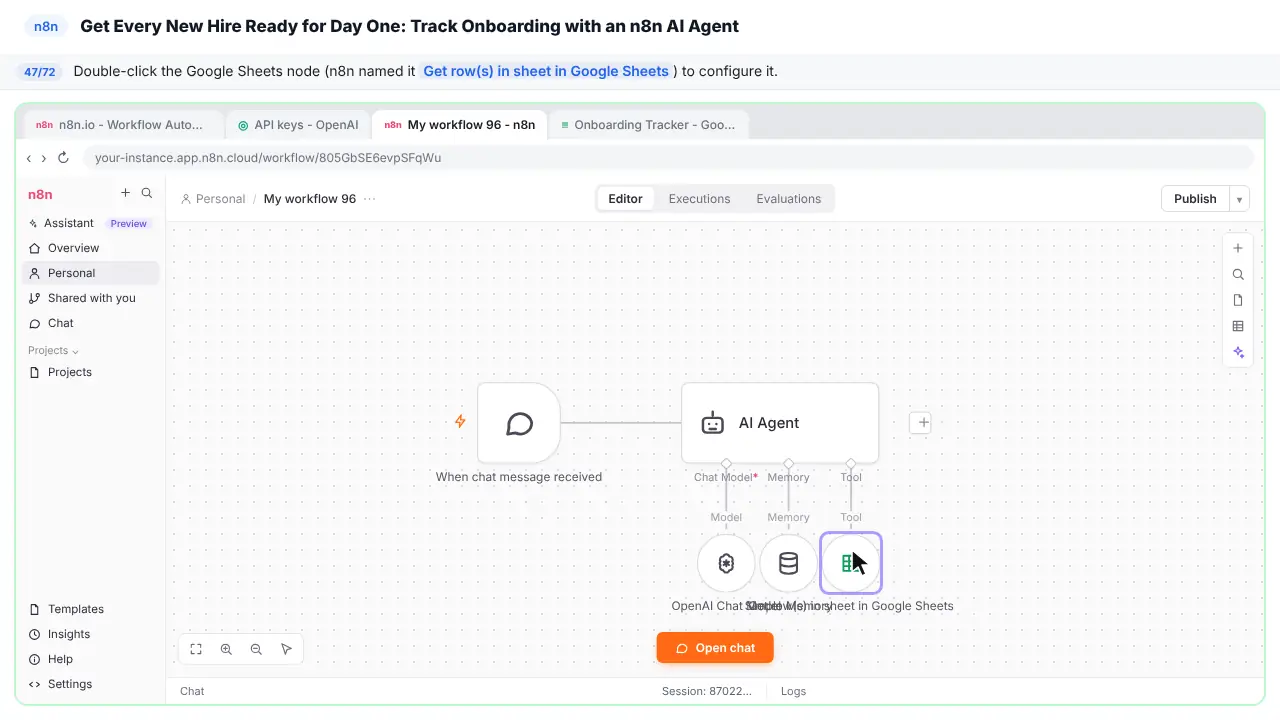
Task: Click the browser address bar URL
Action: click(268, 158)
